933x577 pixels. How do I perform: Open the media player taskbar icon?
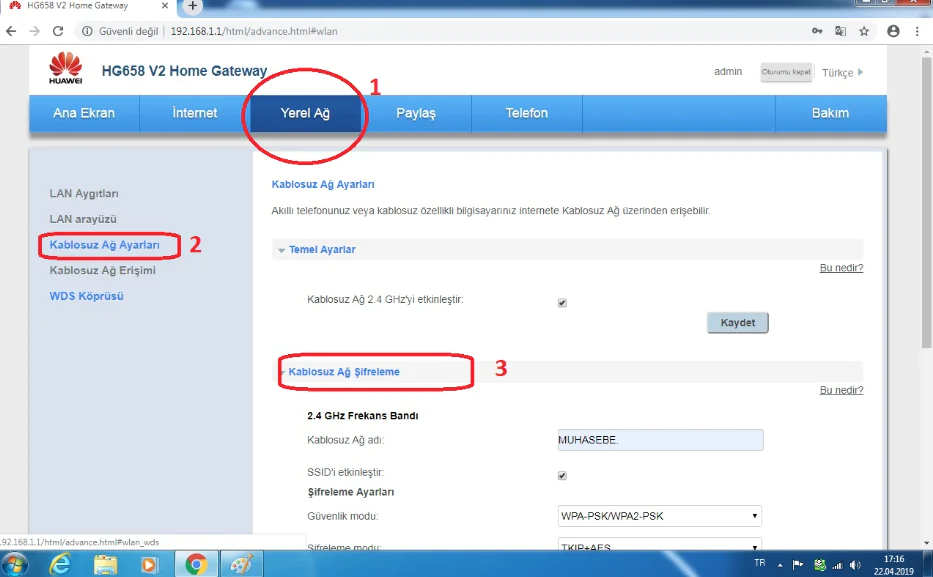click(x=149, y=564)
